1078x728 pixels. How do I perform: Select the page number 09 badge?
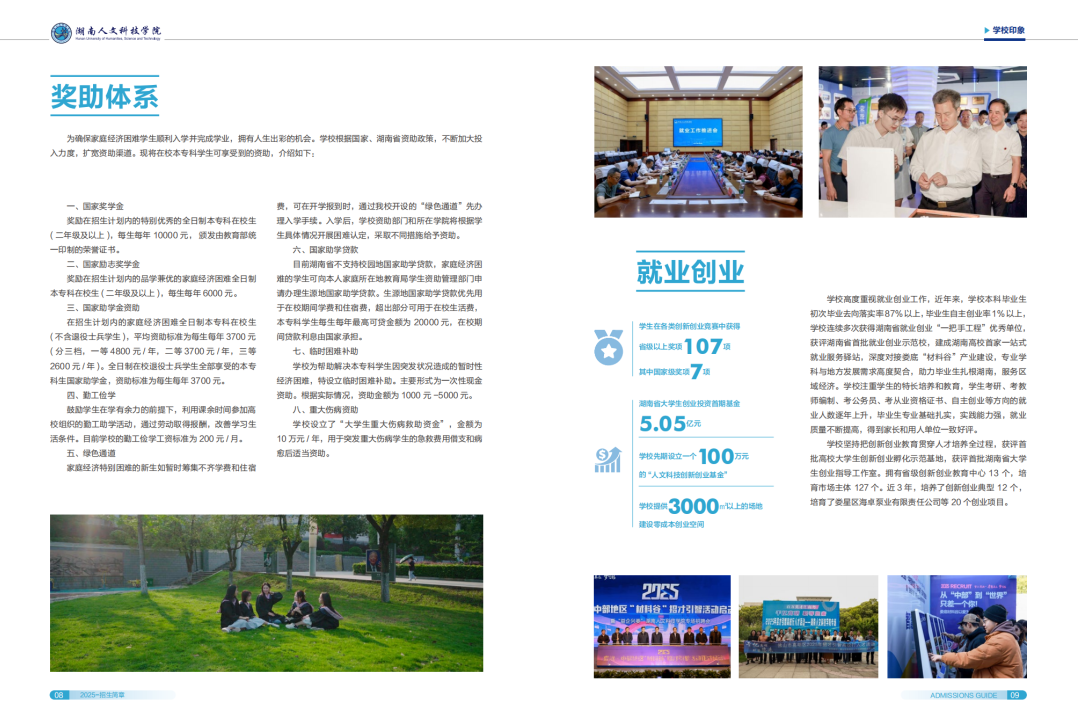pos(1014,695)
